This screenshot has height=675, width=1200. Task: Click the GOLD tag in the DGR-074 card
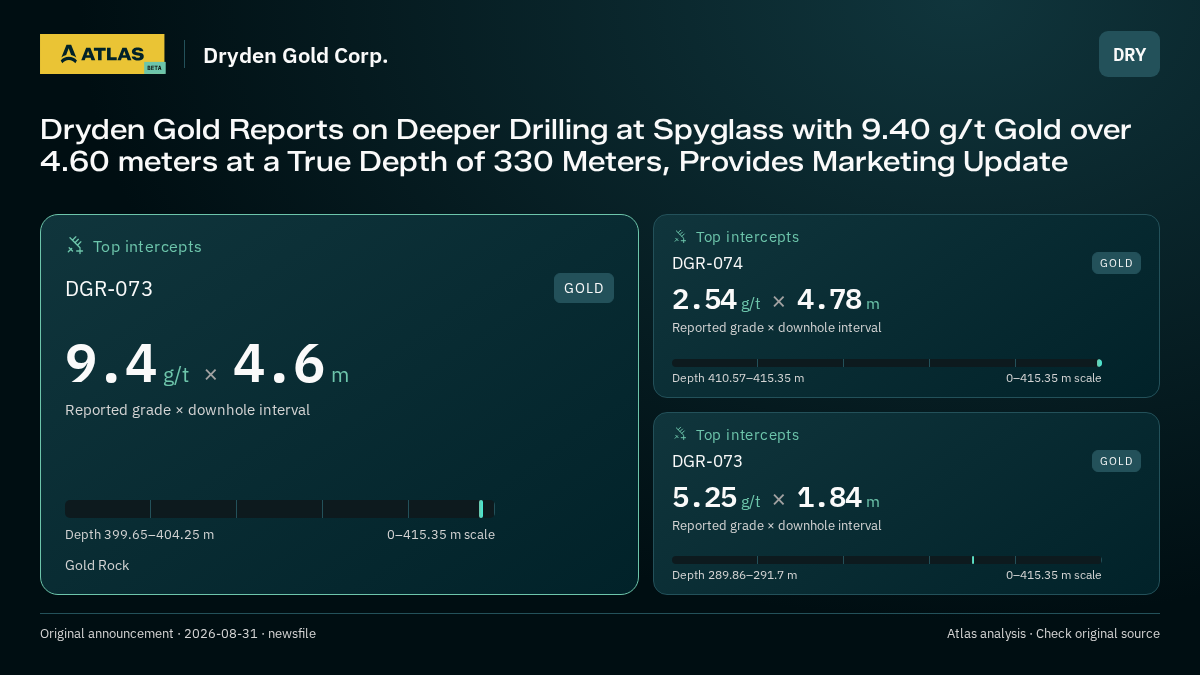tap(1116, 263)
